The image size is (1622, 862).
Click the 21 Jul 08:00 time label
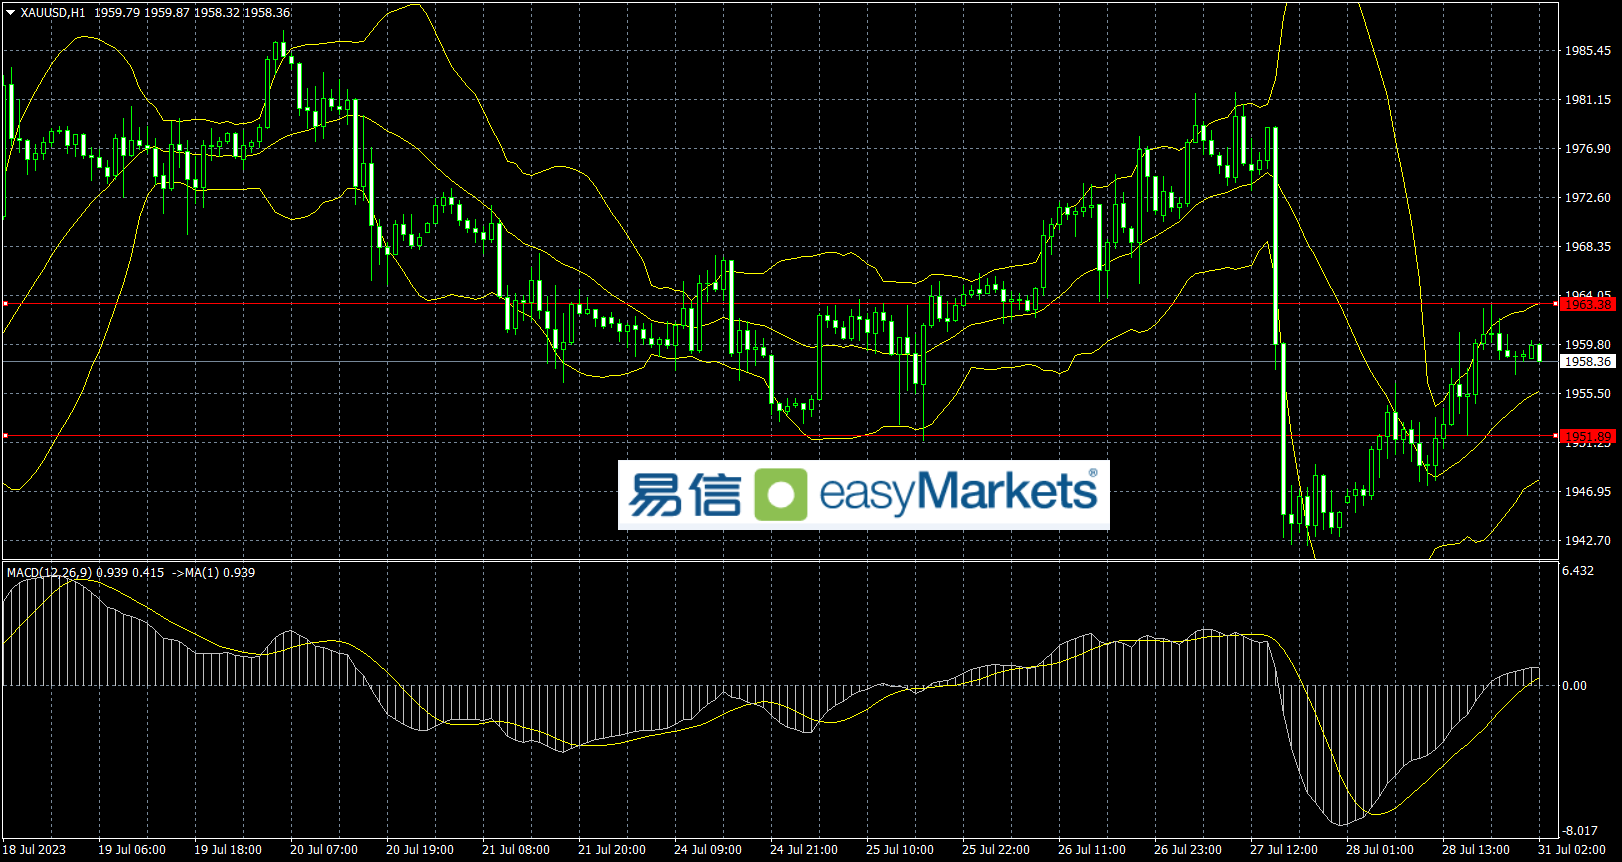tap(516, 850)
